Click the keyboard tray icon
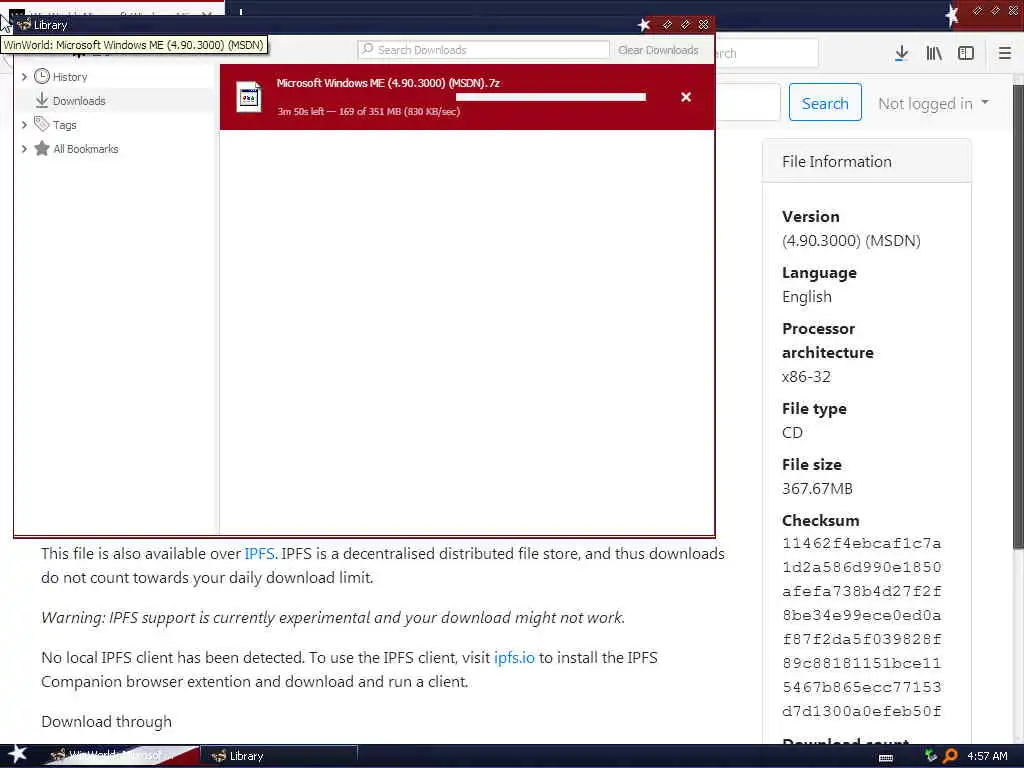 pyautogui.click(x=886, y=757)
